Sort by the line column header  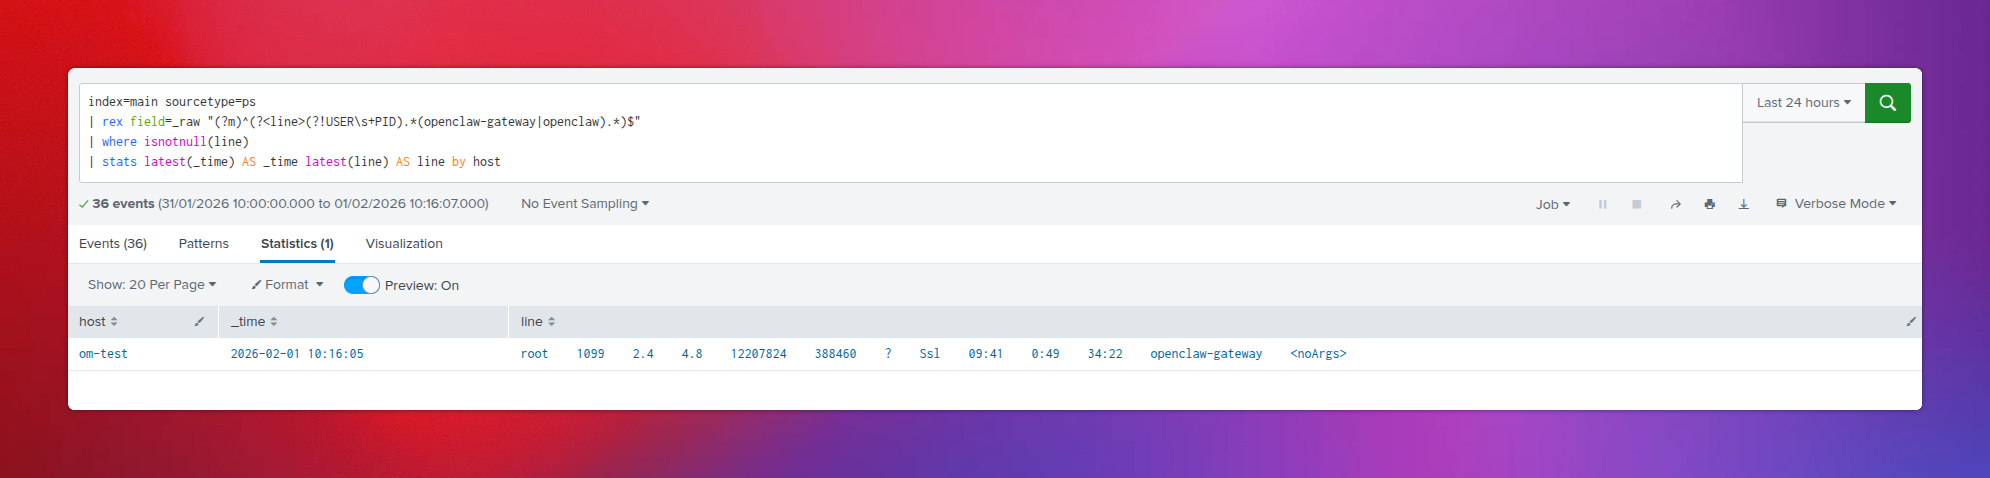(x=538, y=322)
